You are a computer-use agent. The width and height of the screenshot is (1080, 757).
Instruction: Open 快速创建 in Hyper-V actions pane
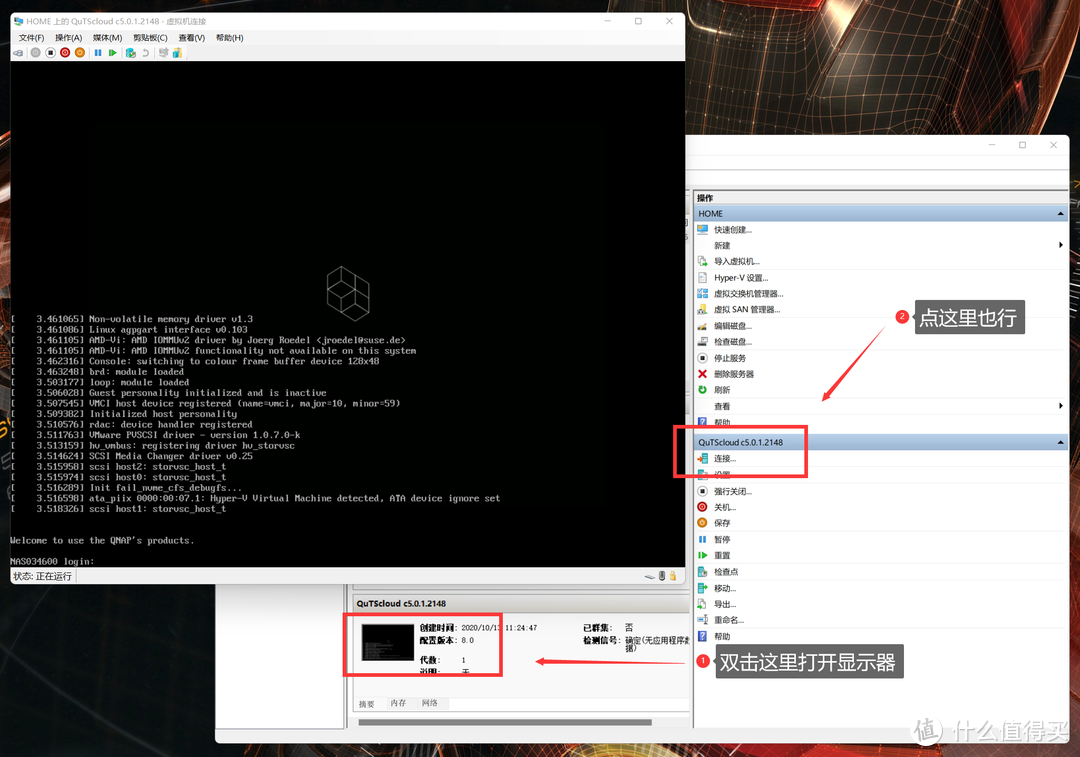[732, 229]
